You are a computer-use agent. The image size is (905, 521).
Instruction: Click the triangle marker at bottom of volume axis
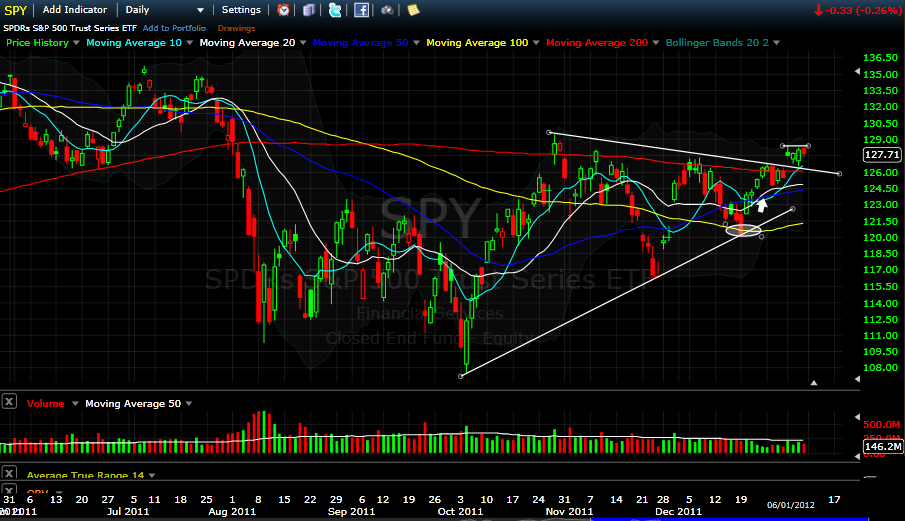[x=857, y=456]
